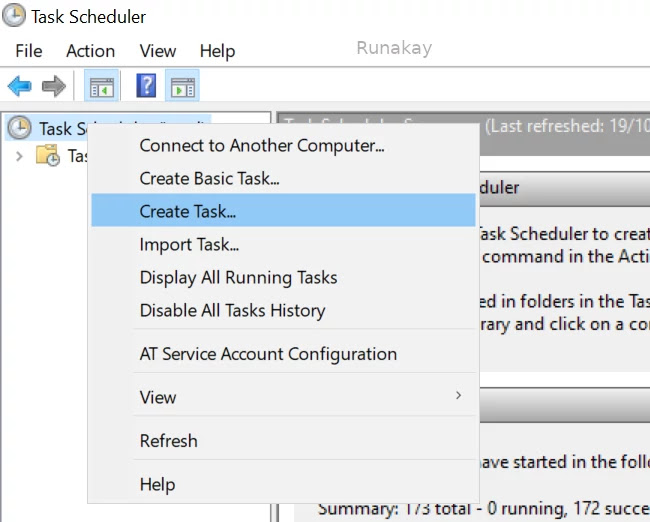650x522 pixels.
Task: Open the Action menu in menu bar
Action: click(x=90, y=51)
